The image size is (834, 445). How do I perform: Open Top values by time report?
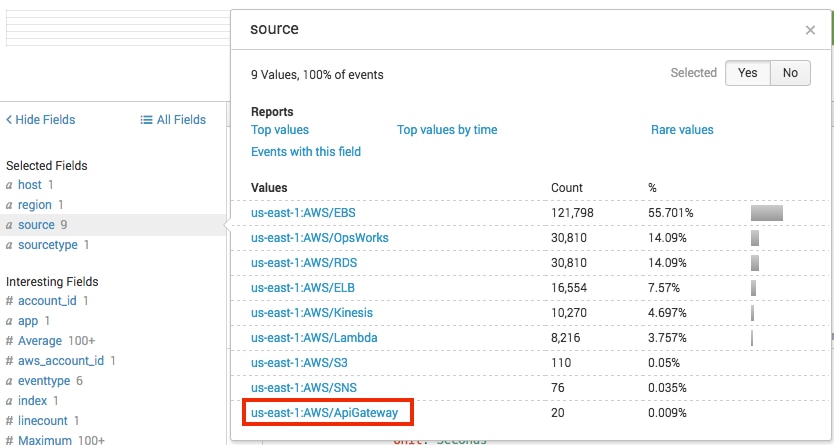point(447,130)
